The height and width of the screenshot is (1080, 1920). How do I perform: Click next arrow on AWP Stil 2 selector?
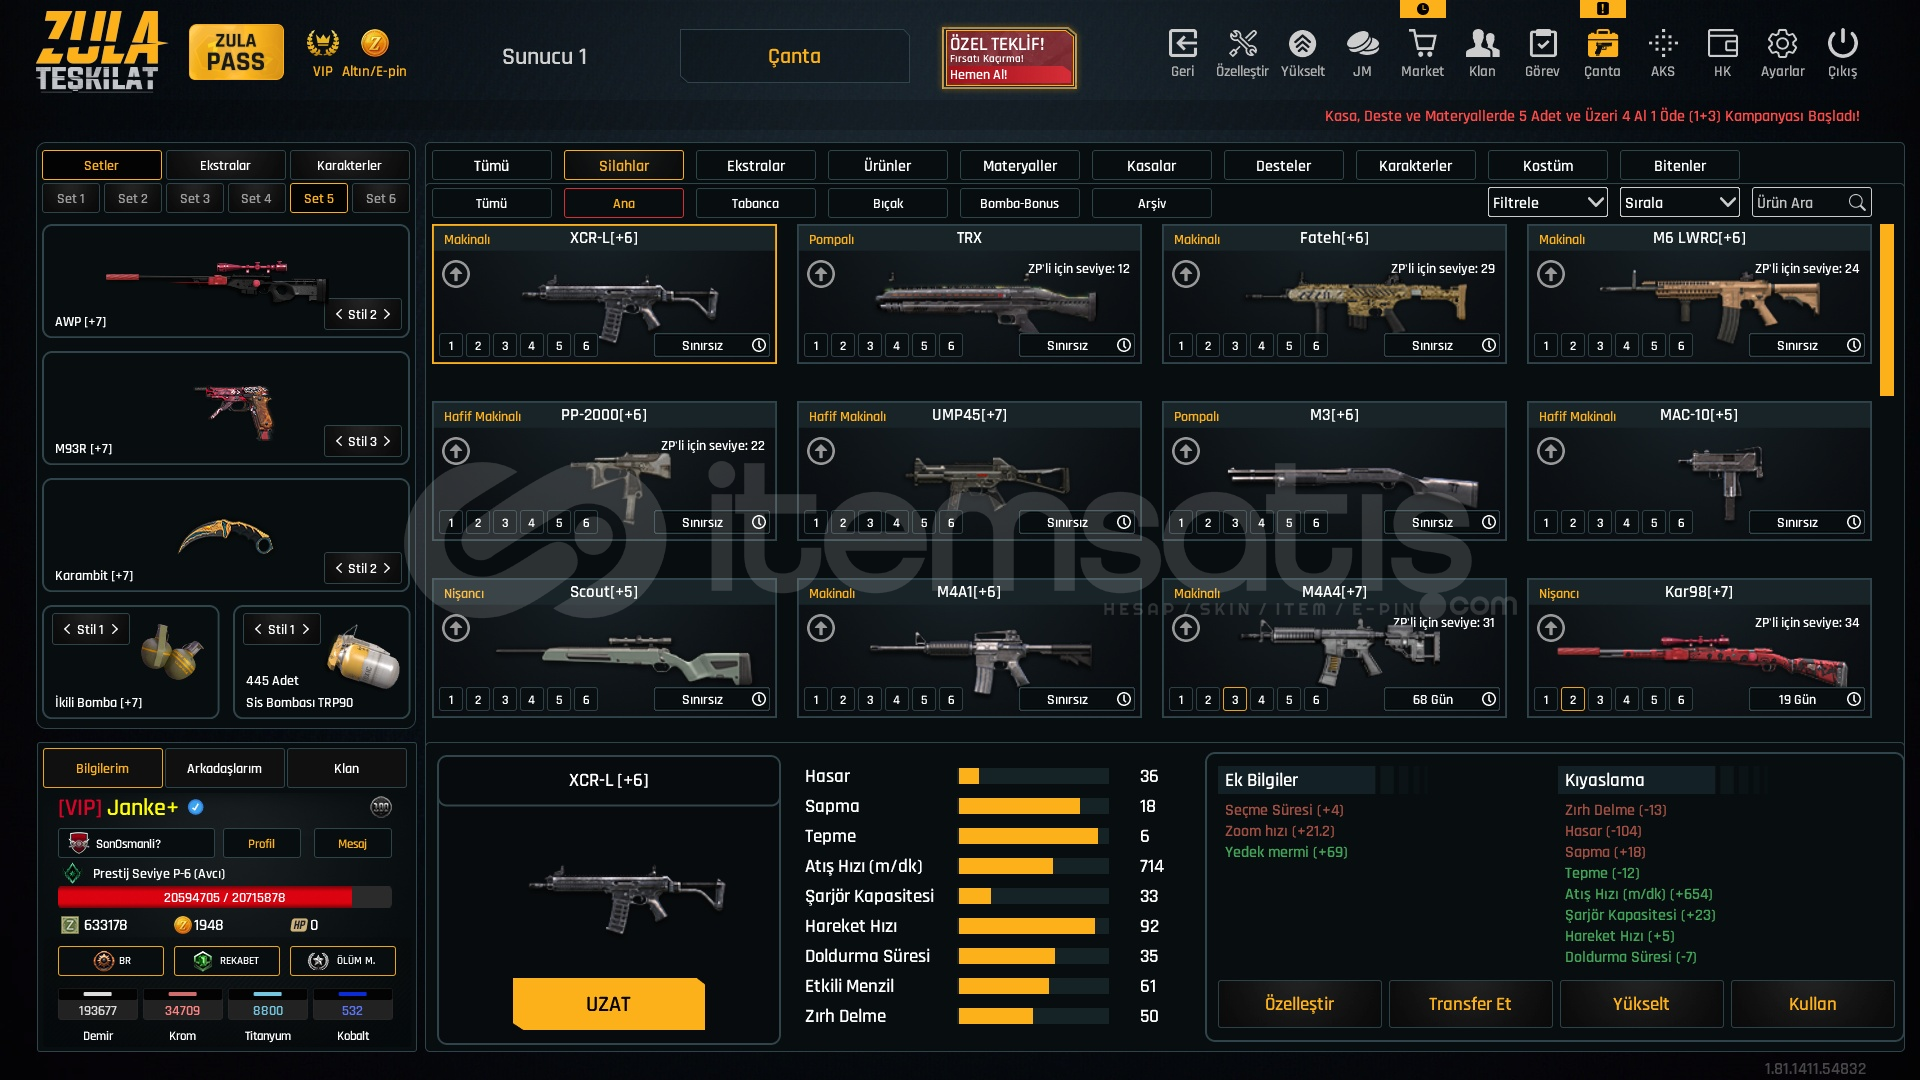(x=387, y=314)
